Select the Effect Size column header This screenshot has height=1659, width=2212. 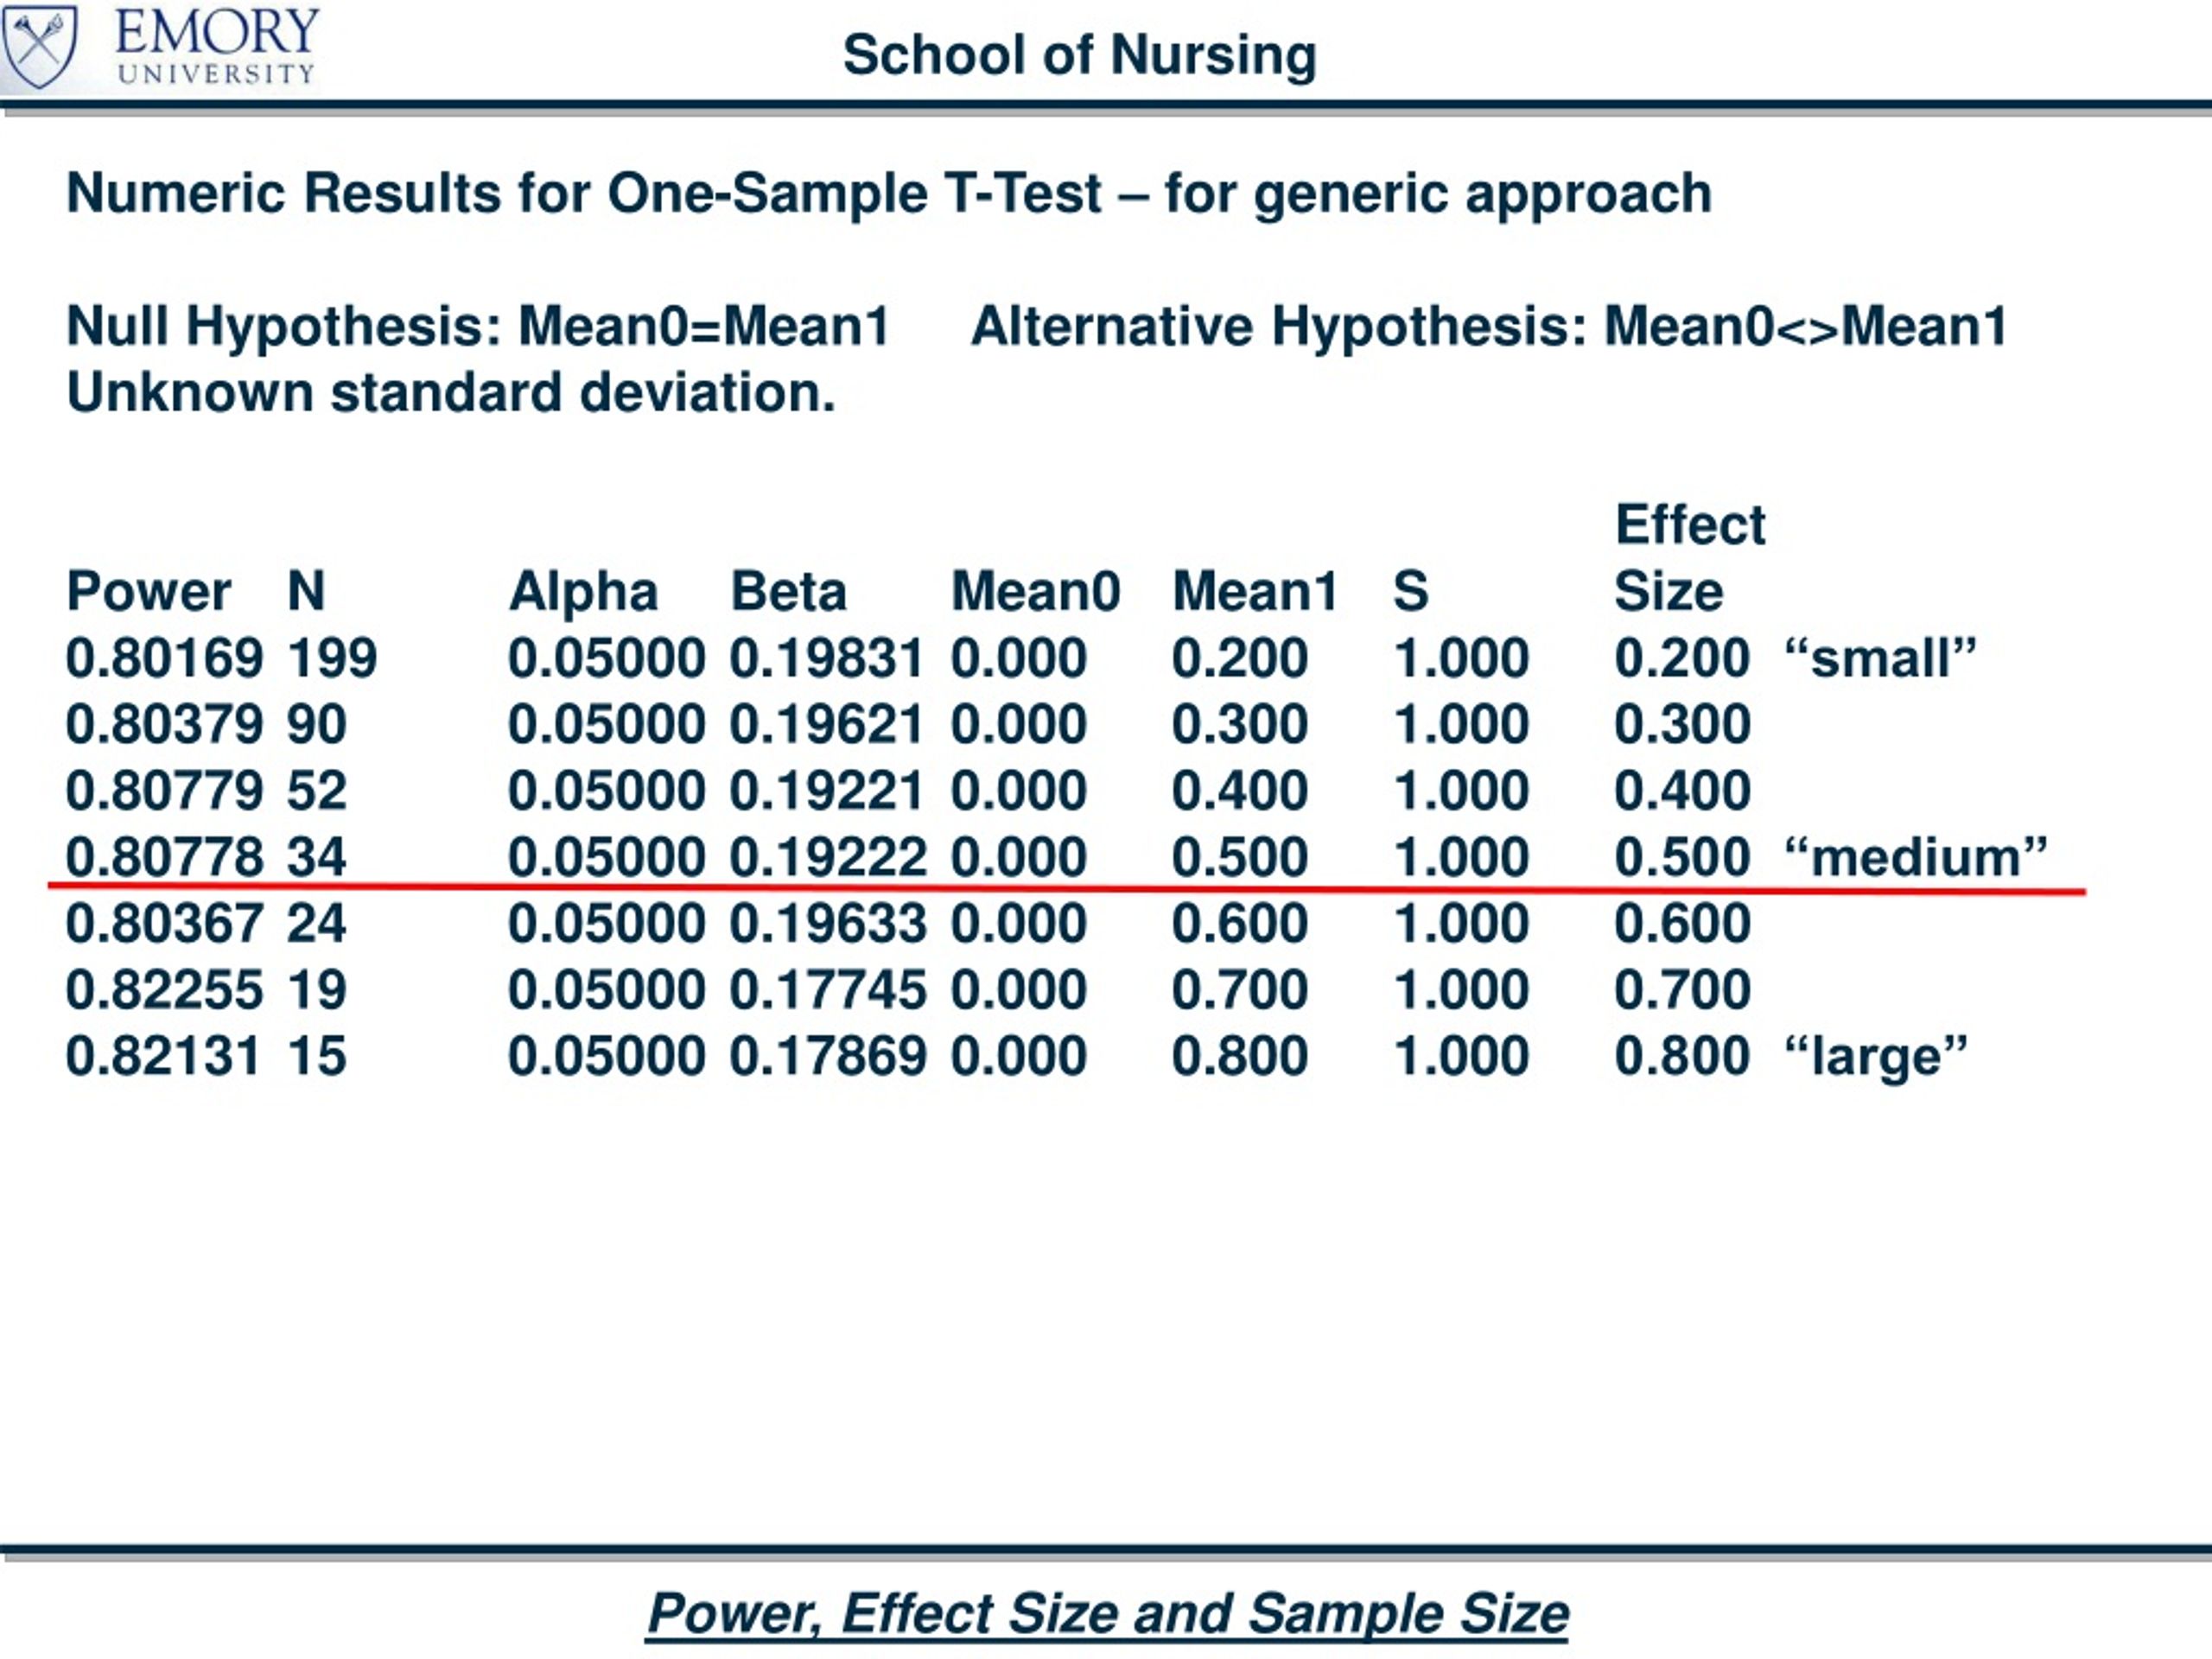pyautogui.click(x=1689, y=558)
